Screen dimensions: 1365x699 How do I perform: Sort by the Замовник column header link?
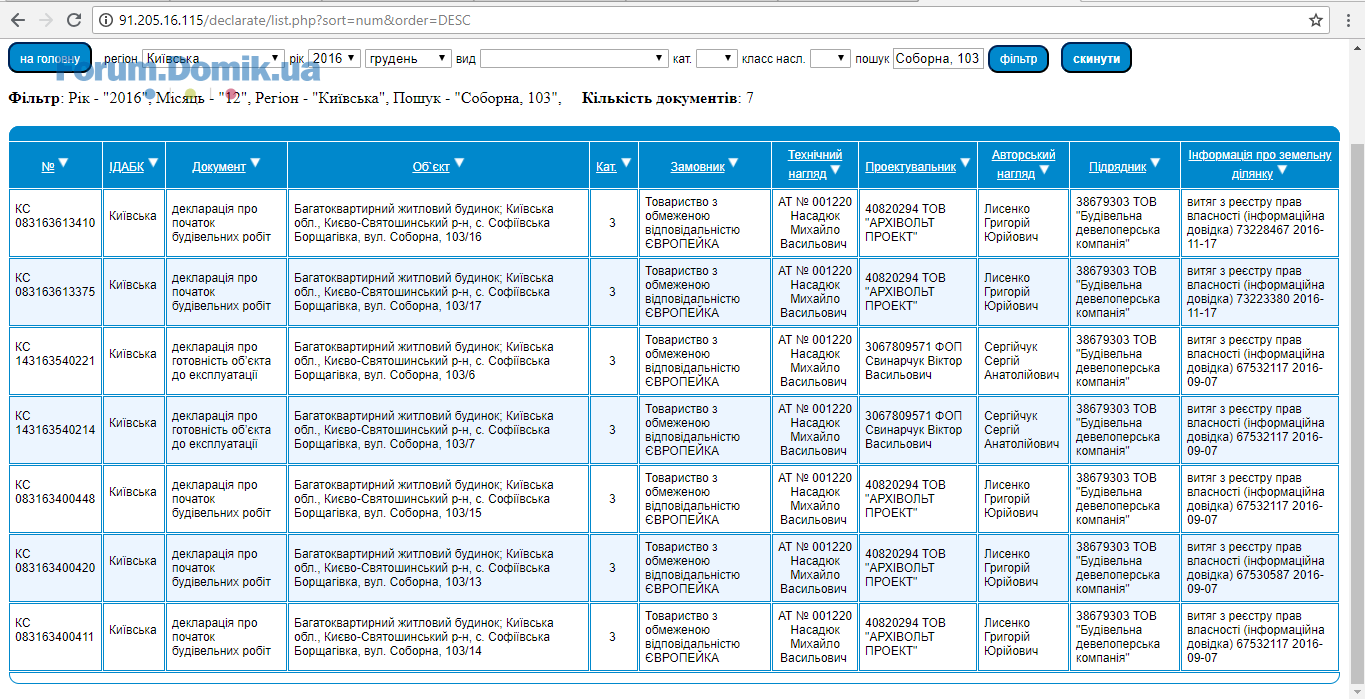(698, 167)
